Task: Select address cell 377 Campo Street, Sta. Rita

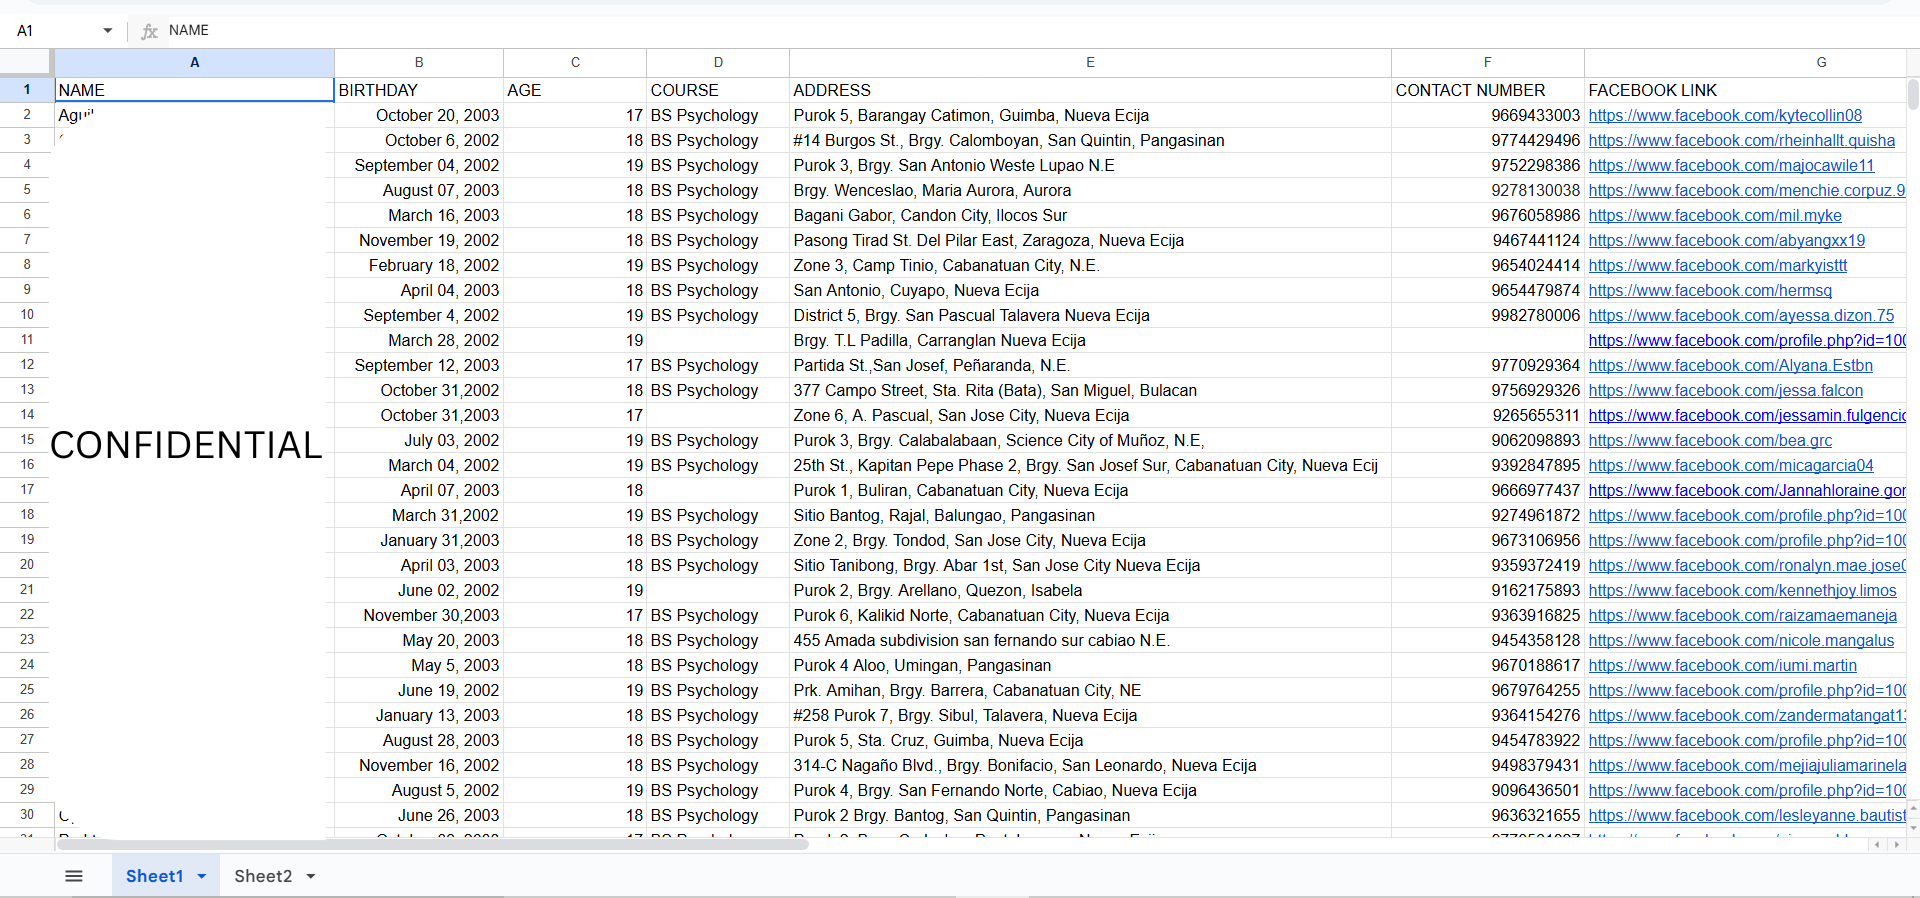Action: 1090,391
